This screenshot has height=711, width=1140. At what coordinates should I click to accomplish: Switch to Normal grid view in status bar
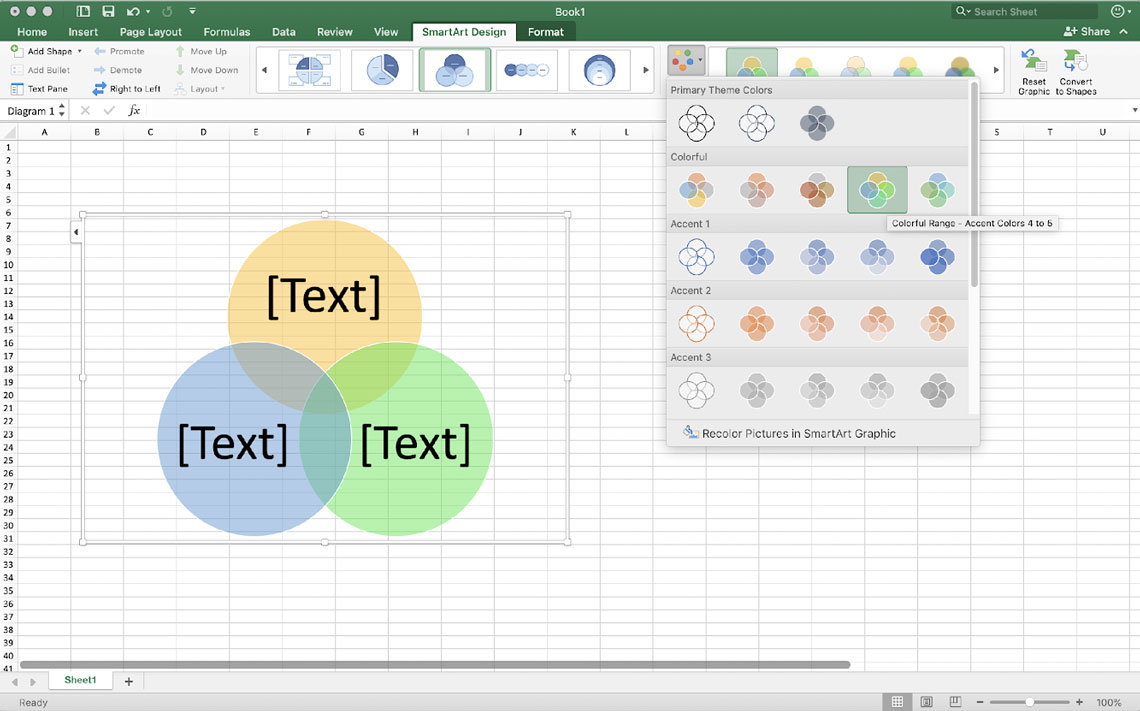898,702
